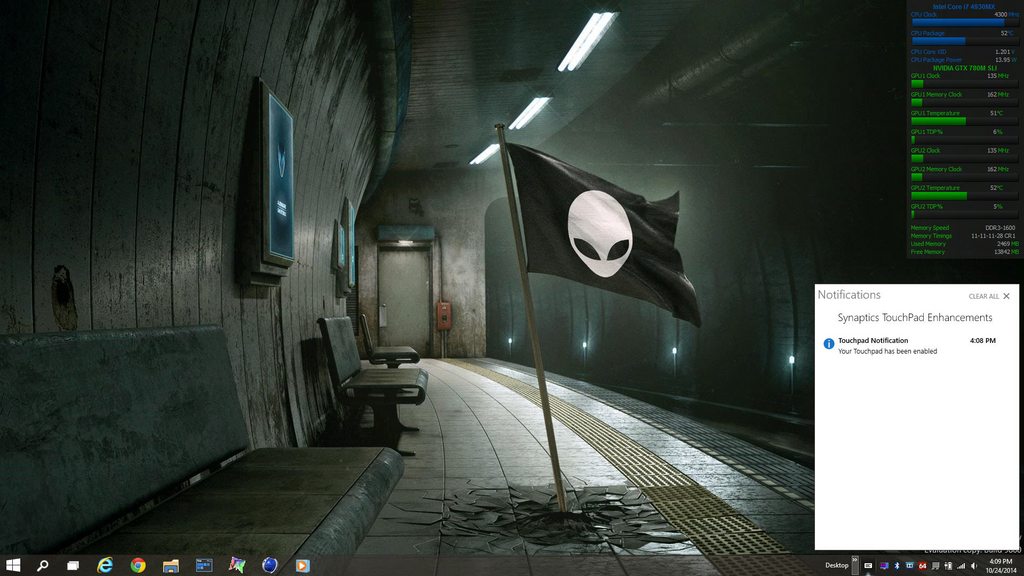This screenshot has height=576, width=1024.
Task: Open the Windows Start button
Action: pyautogui.click(x=12, y=565)
